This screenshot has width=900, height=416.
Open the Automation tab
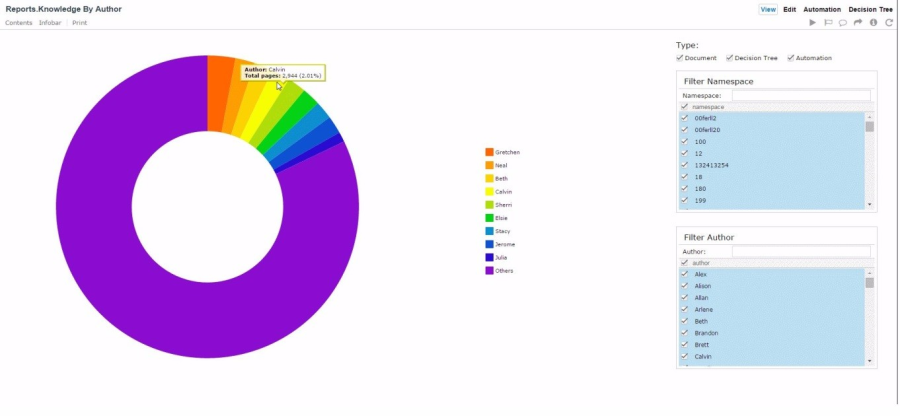point(822,9)
